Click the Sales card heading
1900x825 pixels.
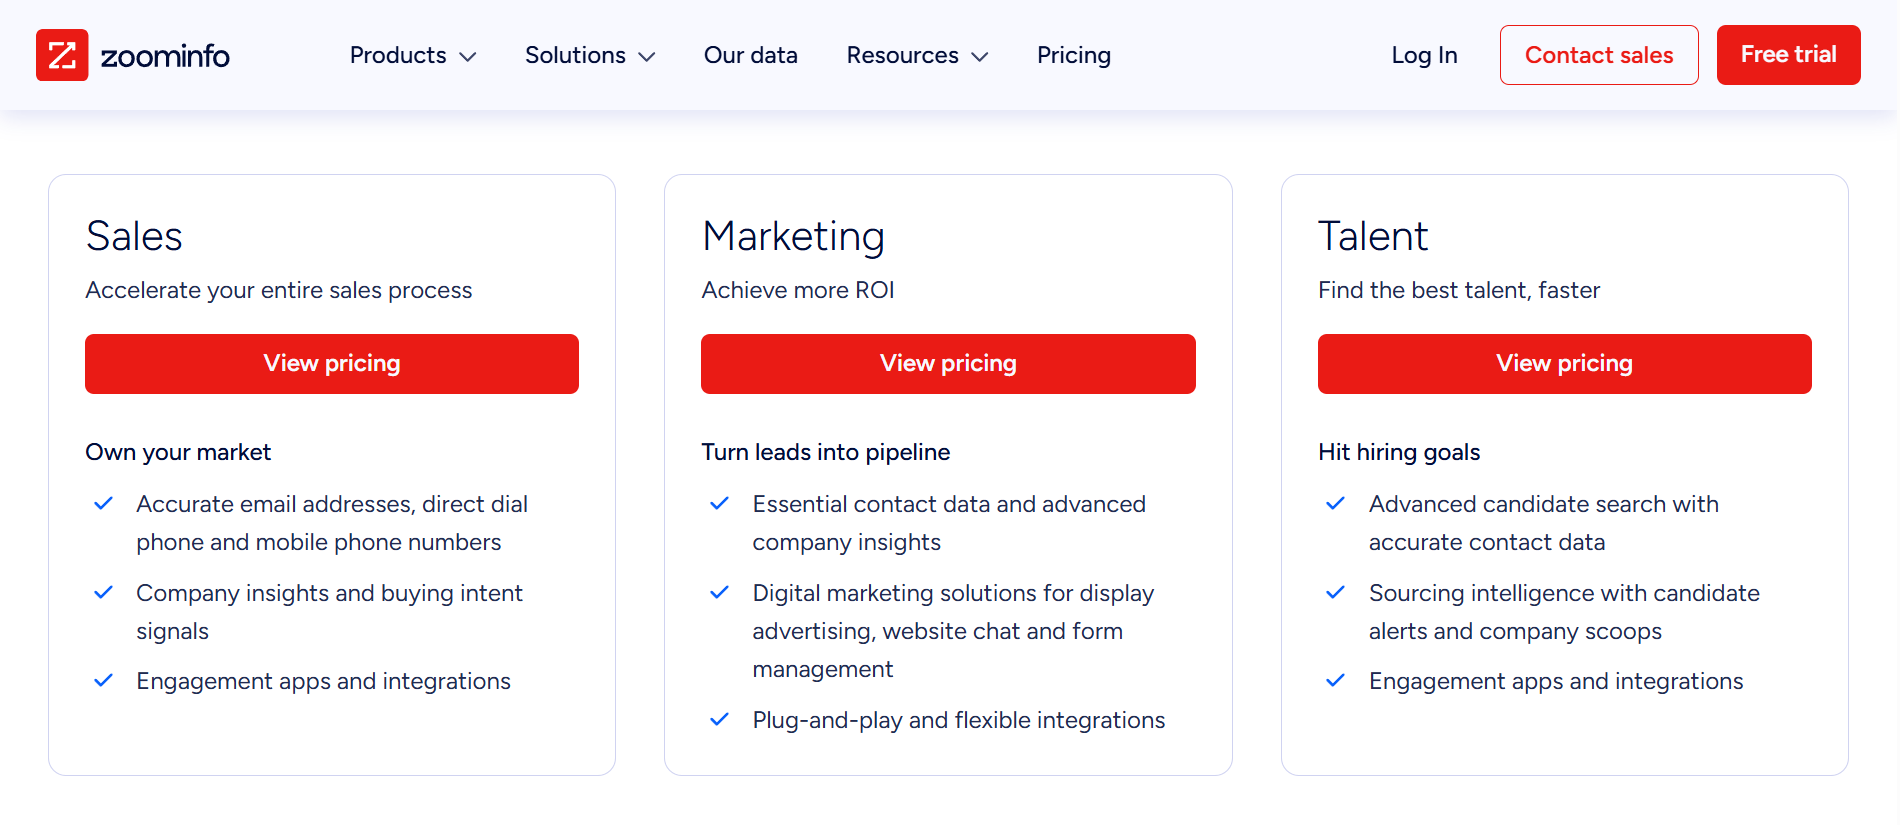[134, 237]
